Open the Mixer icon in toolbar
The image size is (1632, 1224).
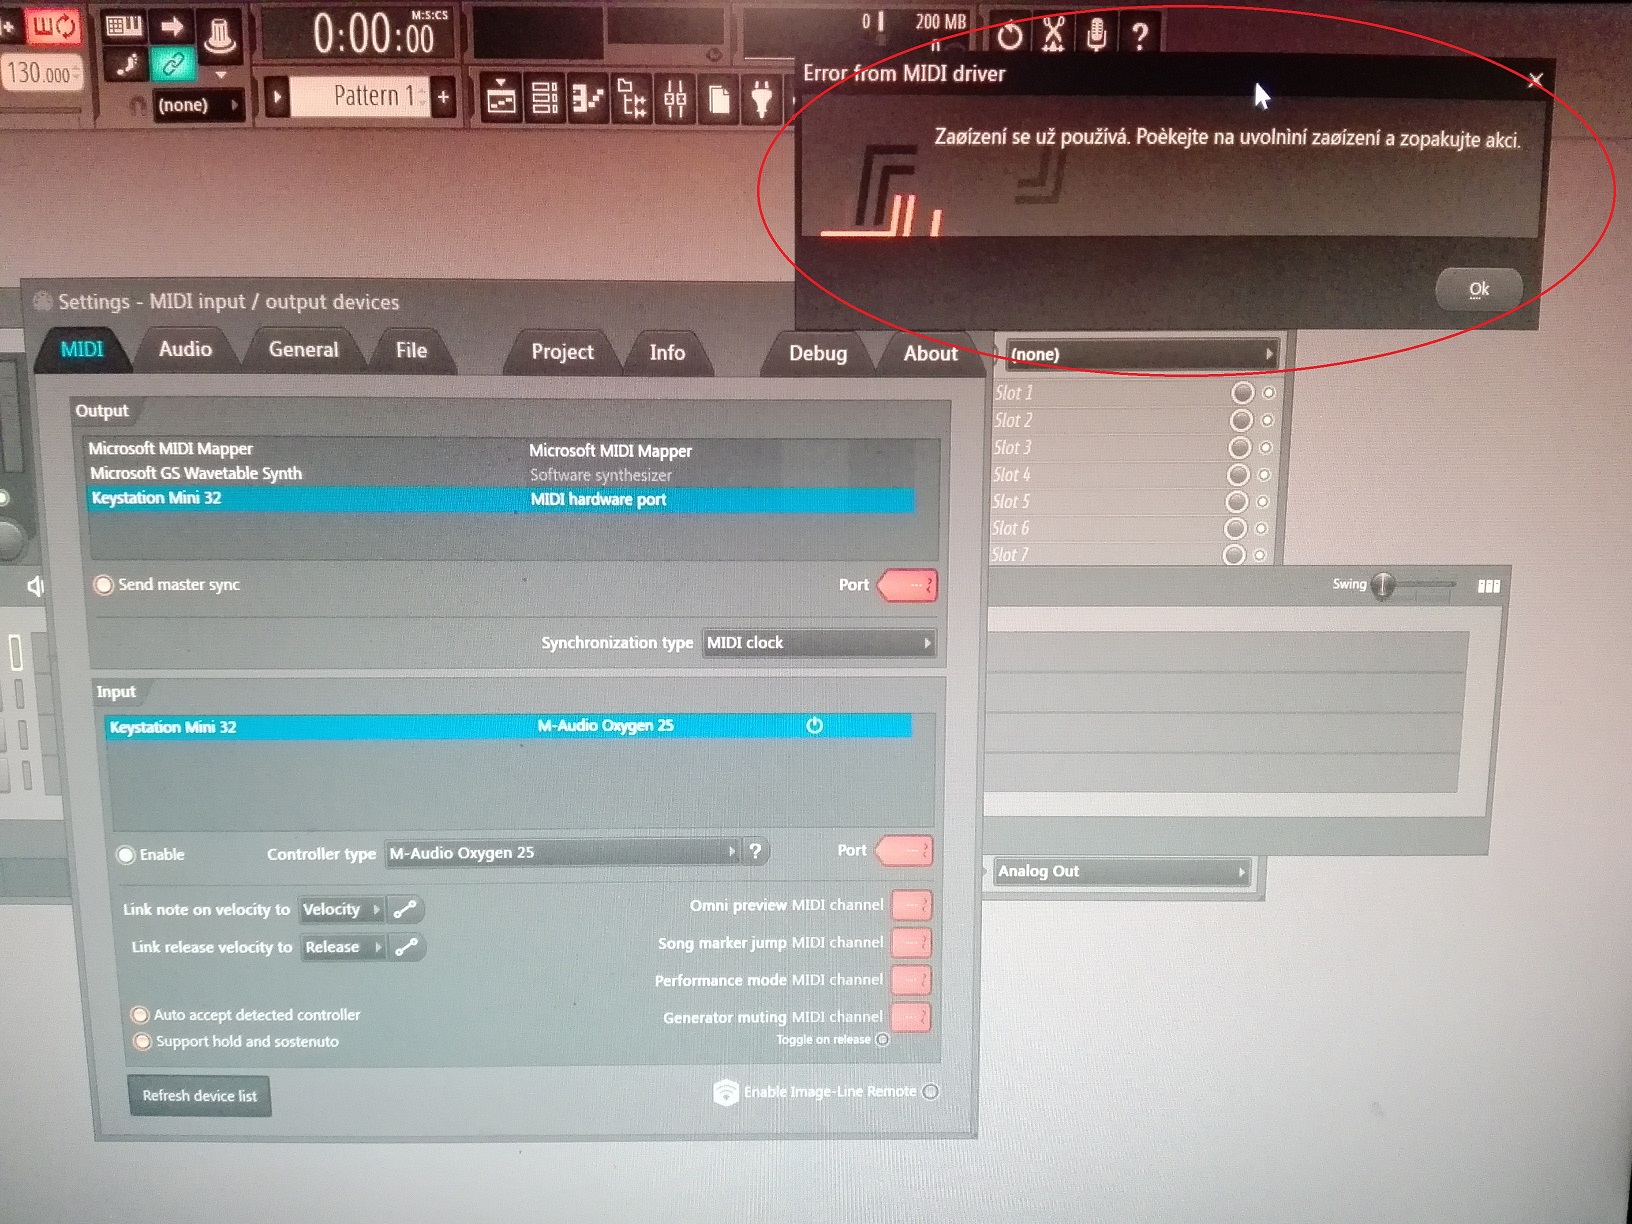(675, 99)
